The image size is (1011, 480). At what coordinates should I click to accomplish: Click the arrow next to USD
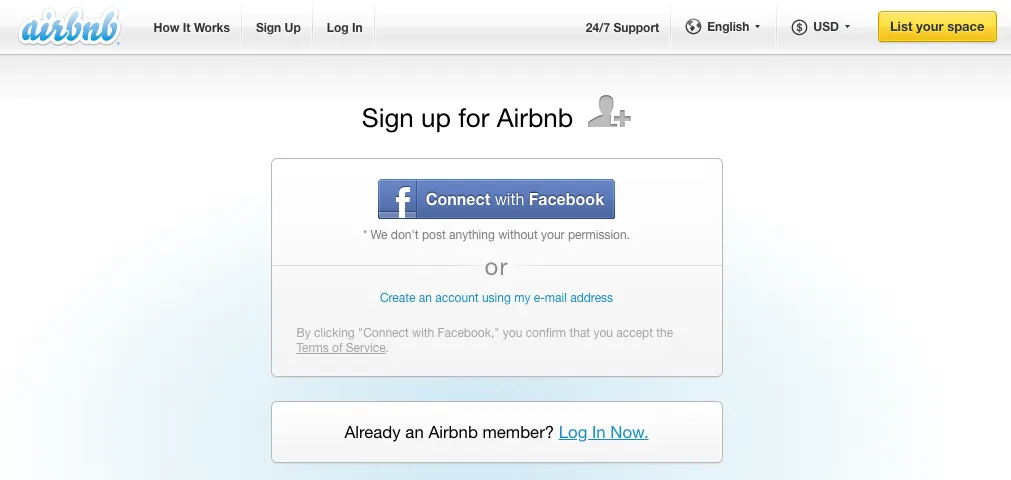[848, 27]
